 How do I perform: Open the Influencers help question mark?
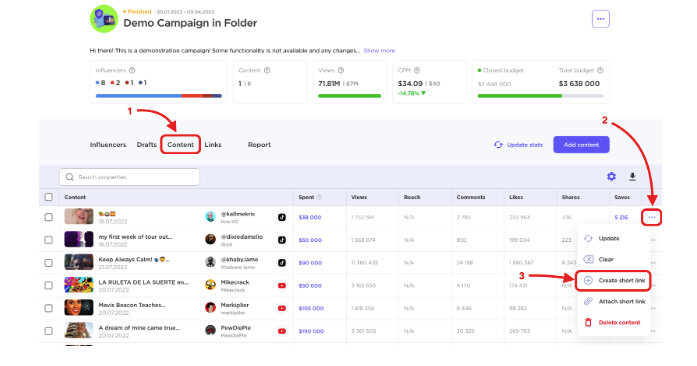tap(132, 70)
